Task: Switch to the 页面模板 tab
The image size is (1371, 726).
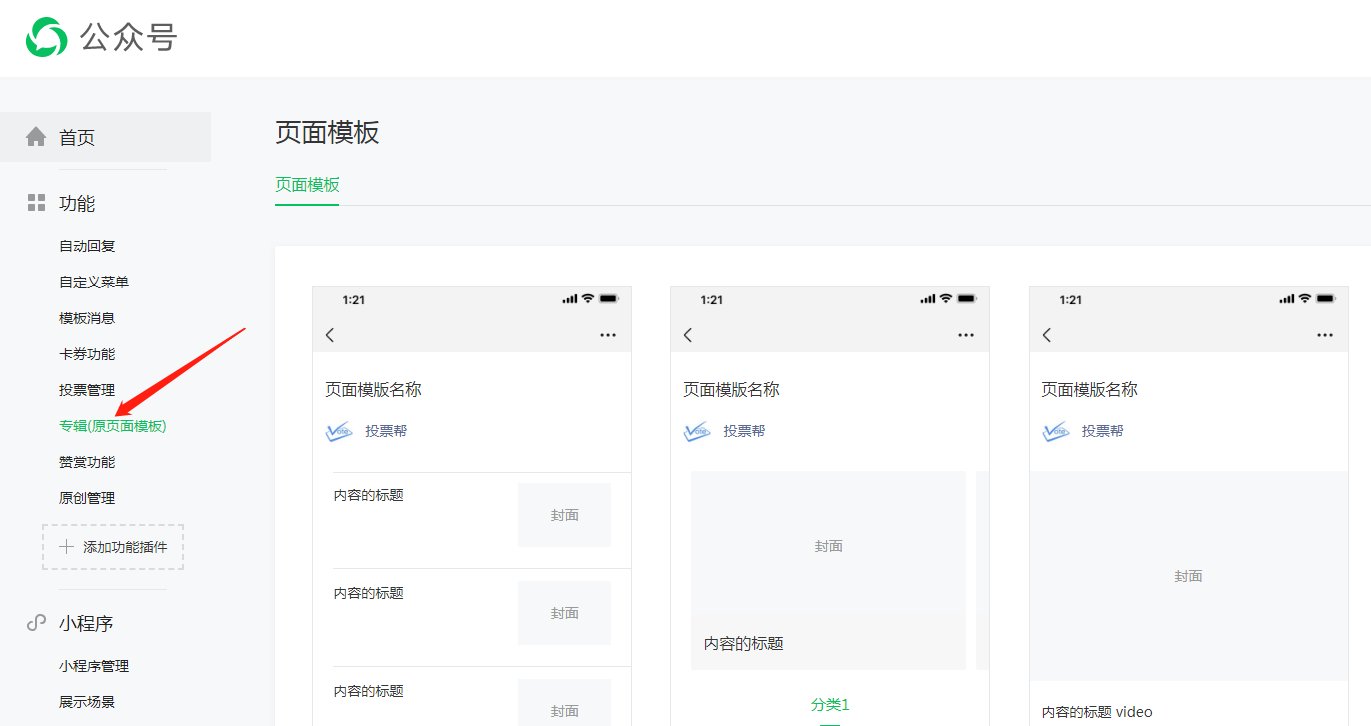Action: [306, 185]
